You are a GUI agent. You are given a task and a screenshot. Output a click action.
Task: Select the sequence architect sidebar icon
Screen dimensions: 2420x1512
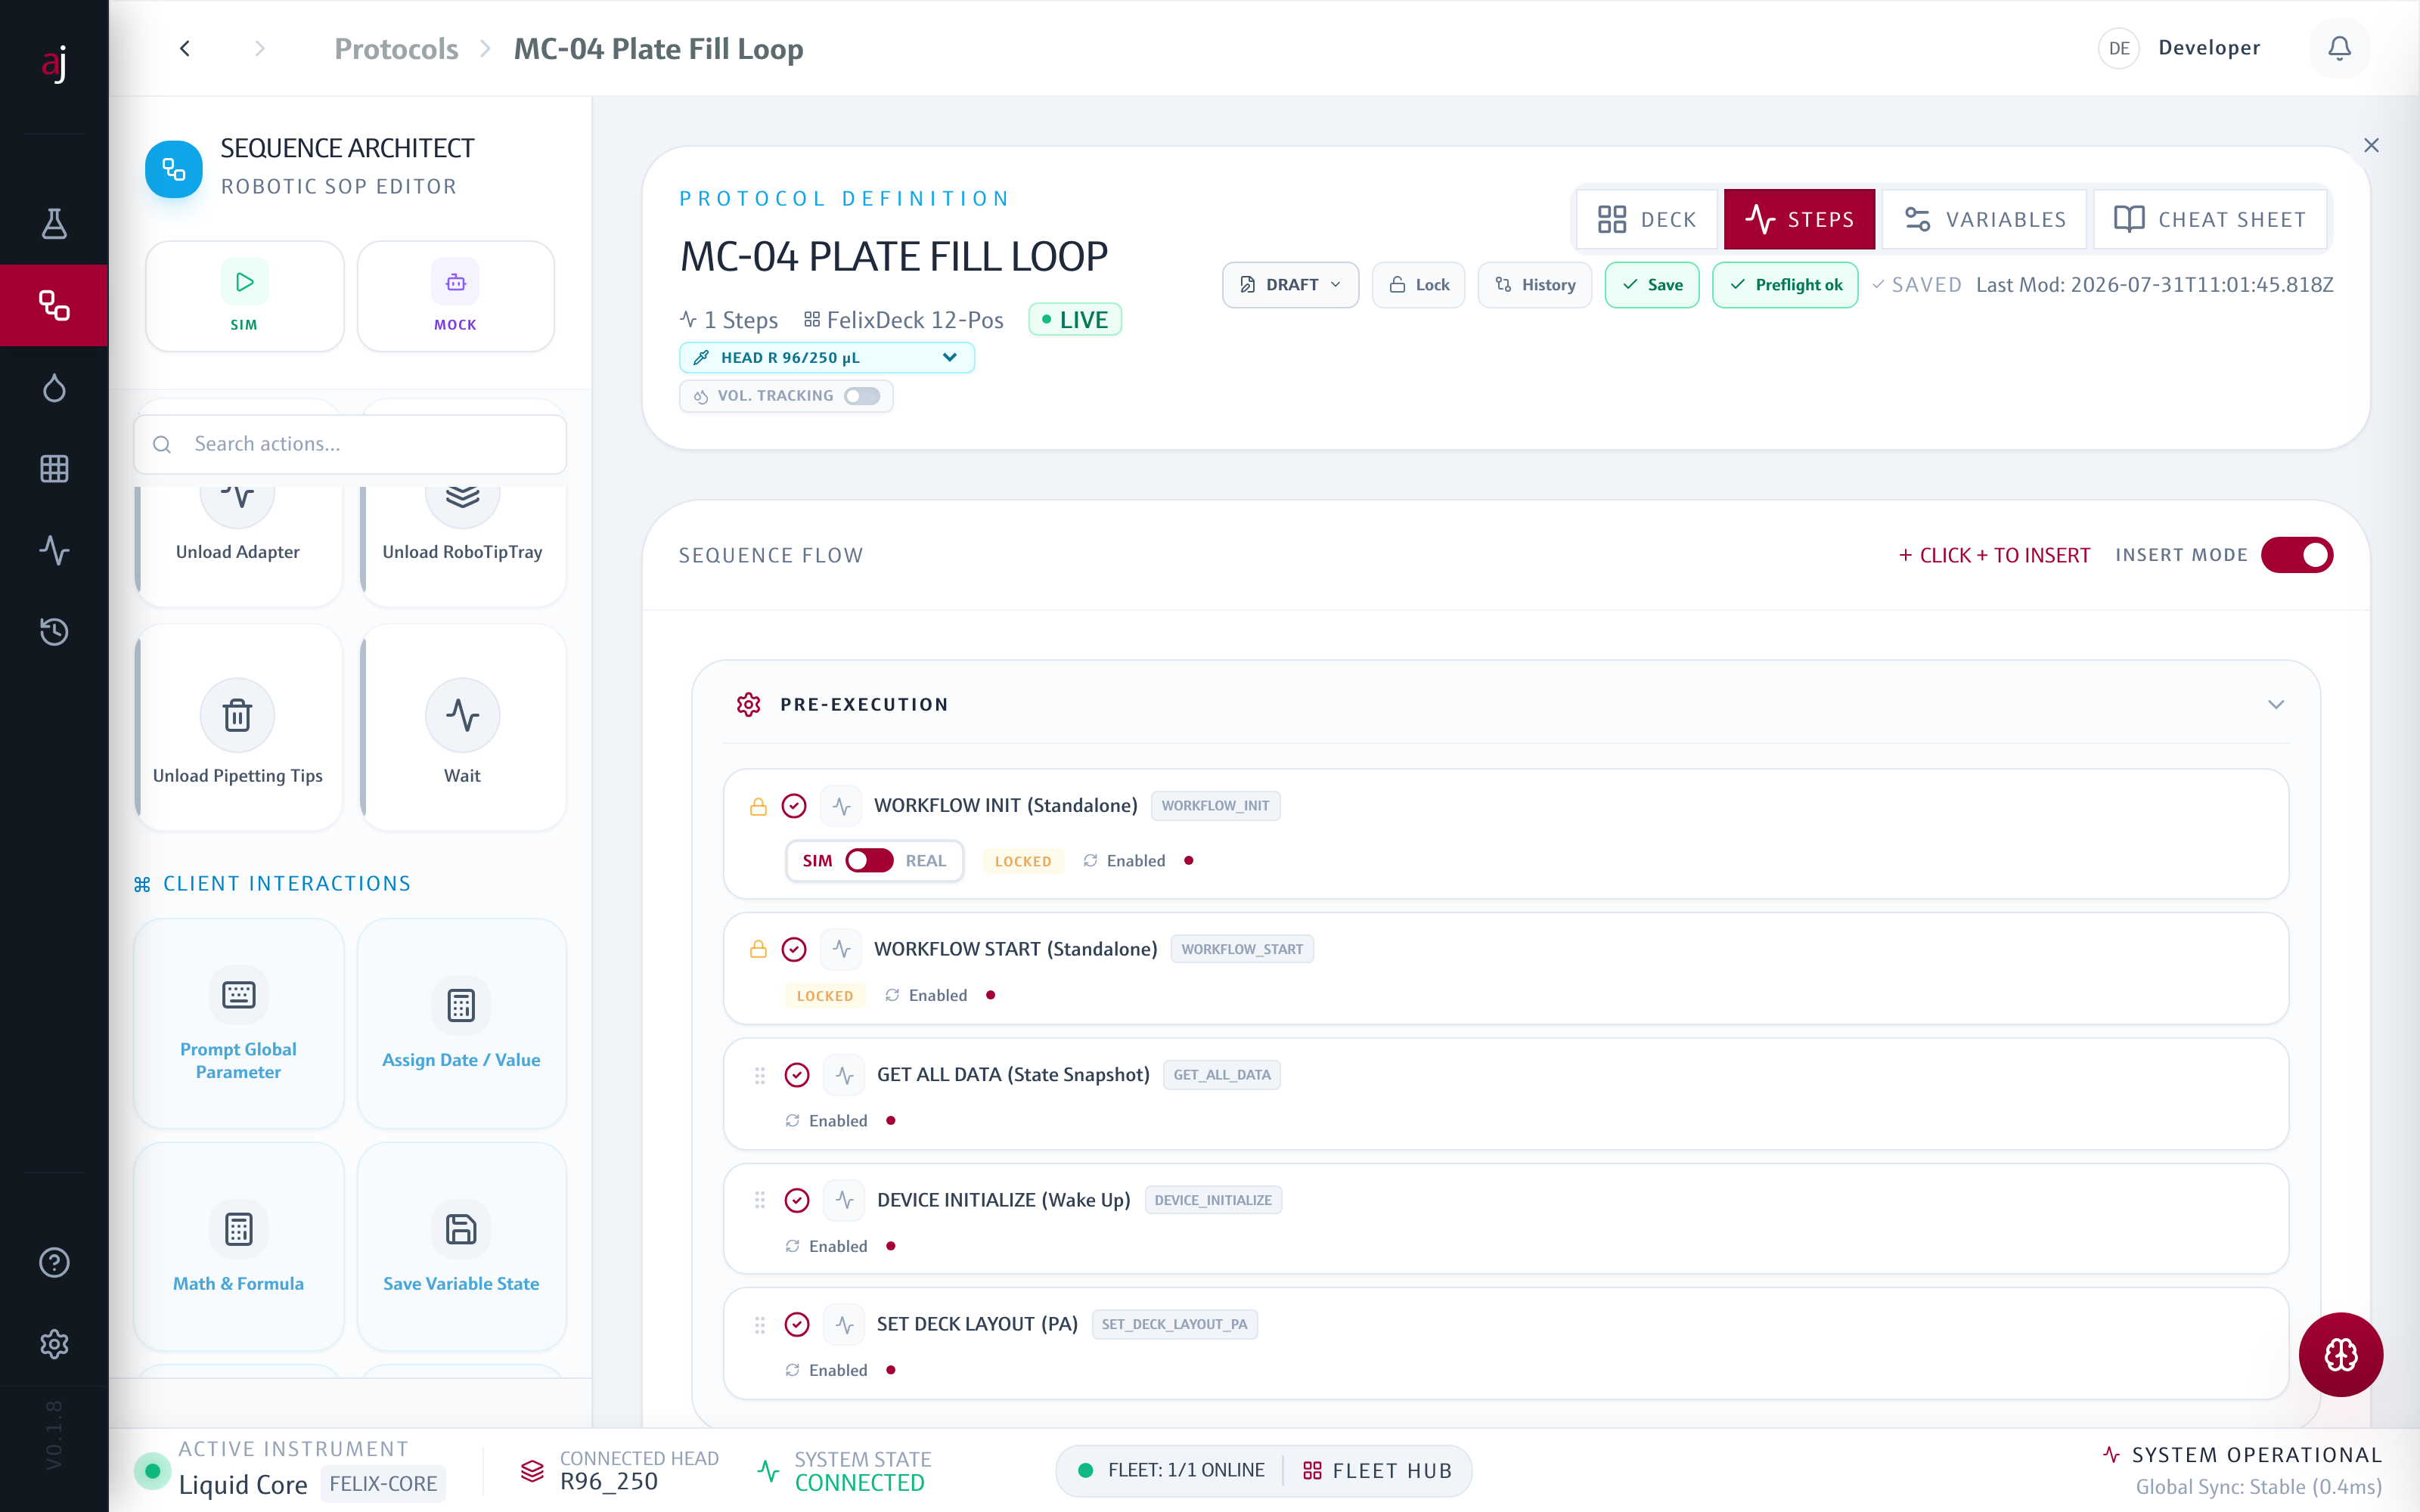coord(54,305)
